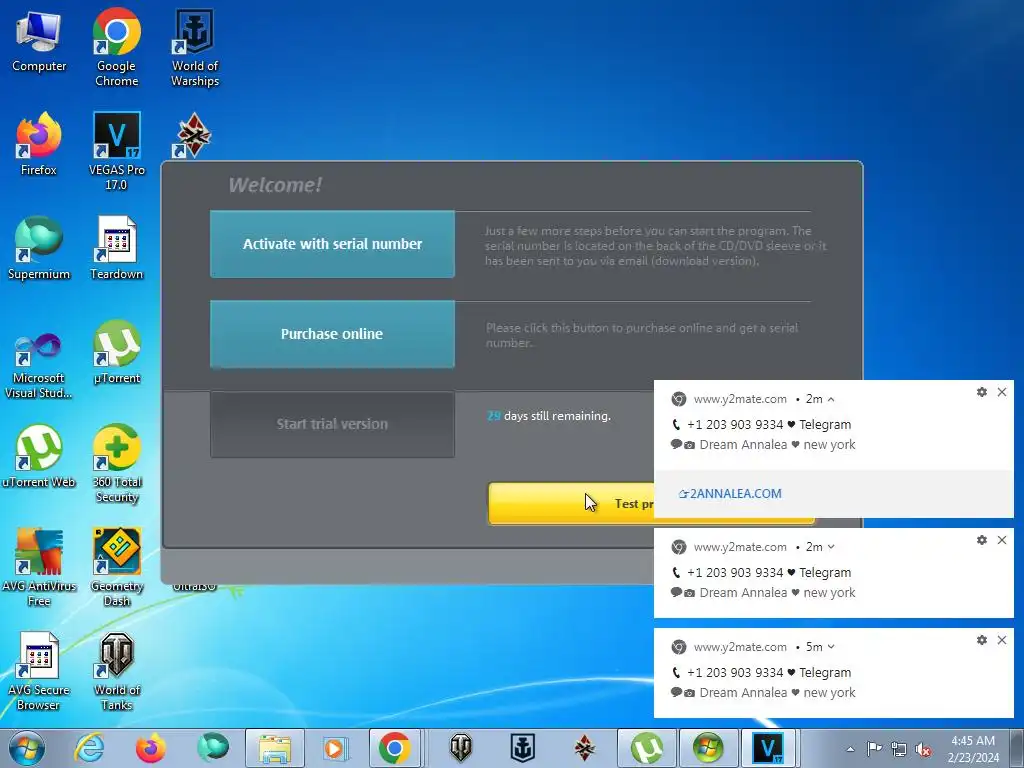Open the media player taskbar icon
Viewport: 1024px width, 768px height.
pyautogui.click(x=336, y=748)
